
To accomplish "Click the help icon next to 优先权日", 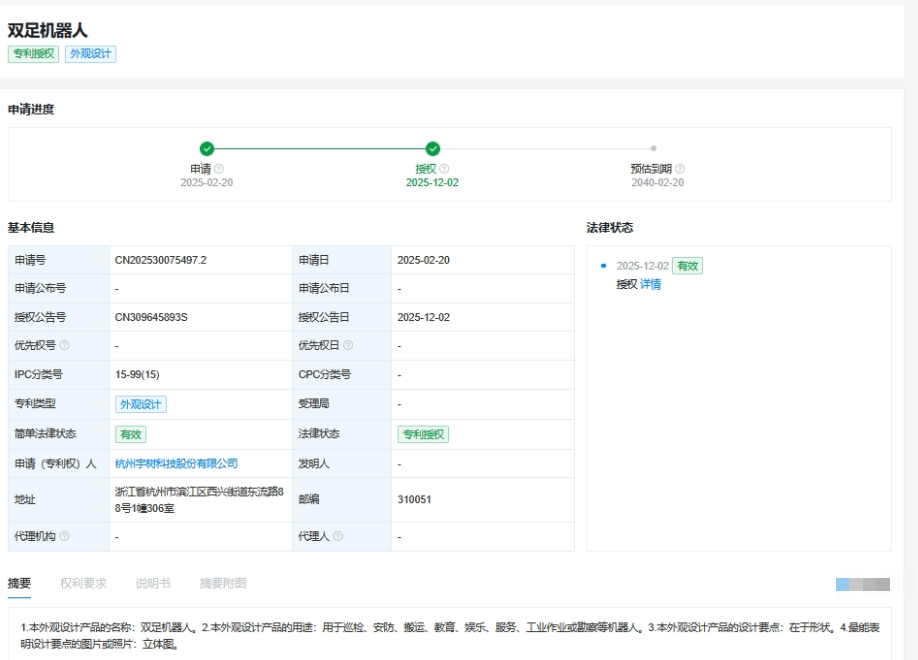I will 349,345.
